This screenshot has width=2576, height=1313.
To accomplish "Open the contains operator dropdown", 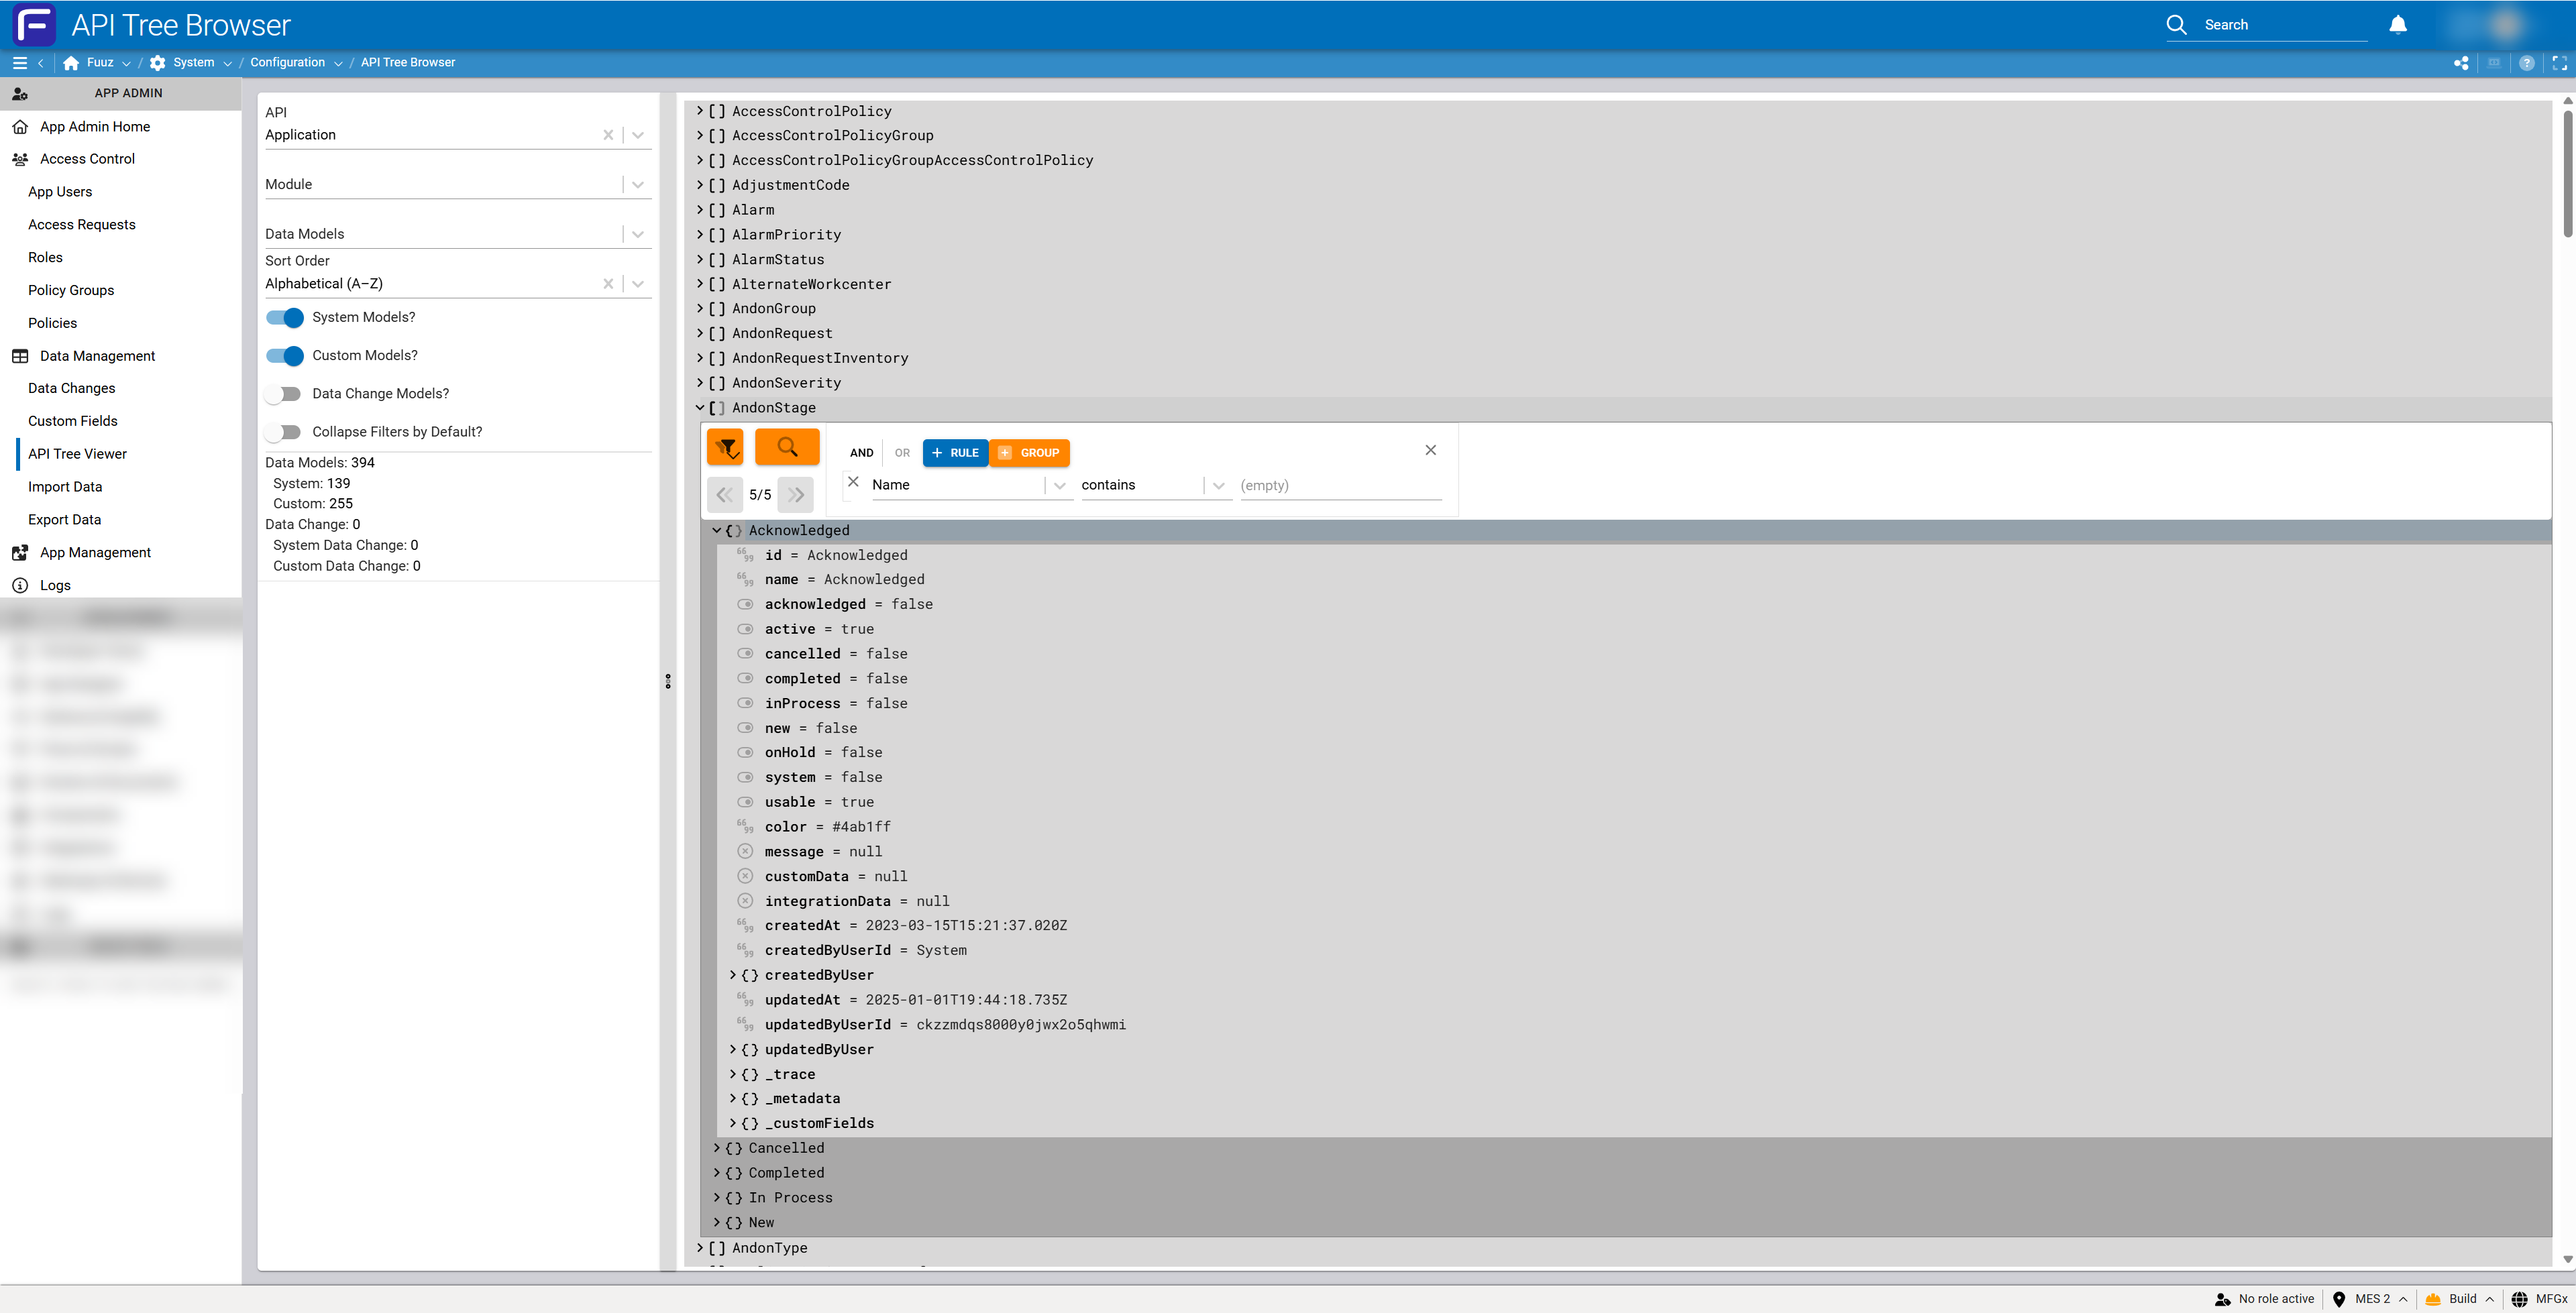I will coord(1218,486).
